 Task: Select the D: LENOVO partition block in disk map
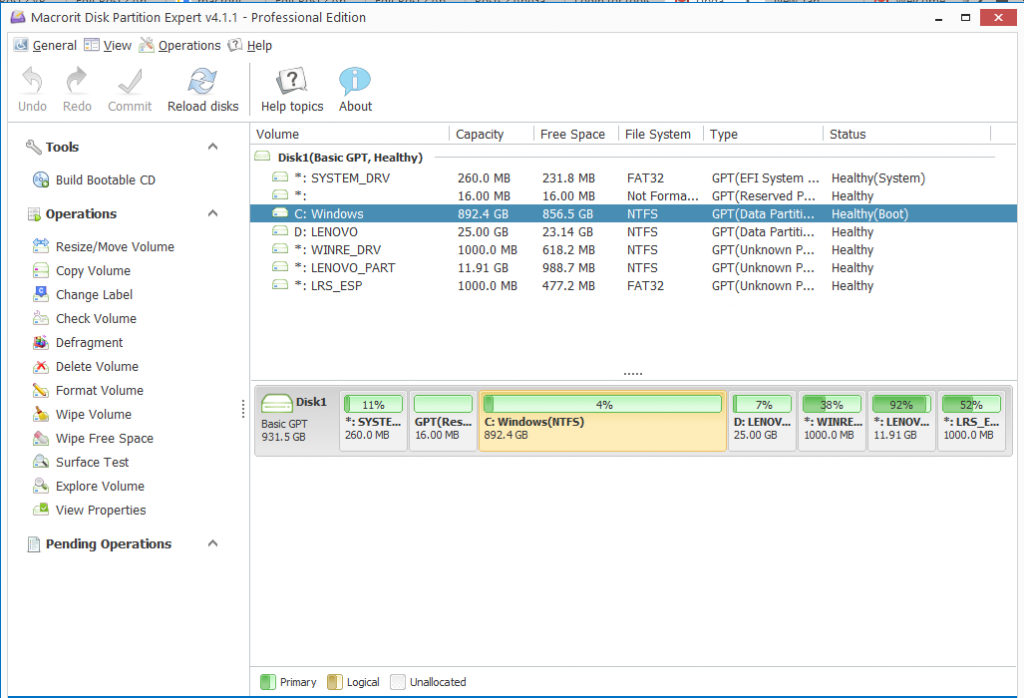coord(761,421)
